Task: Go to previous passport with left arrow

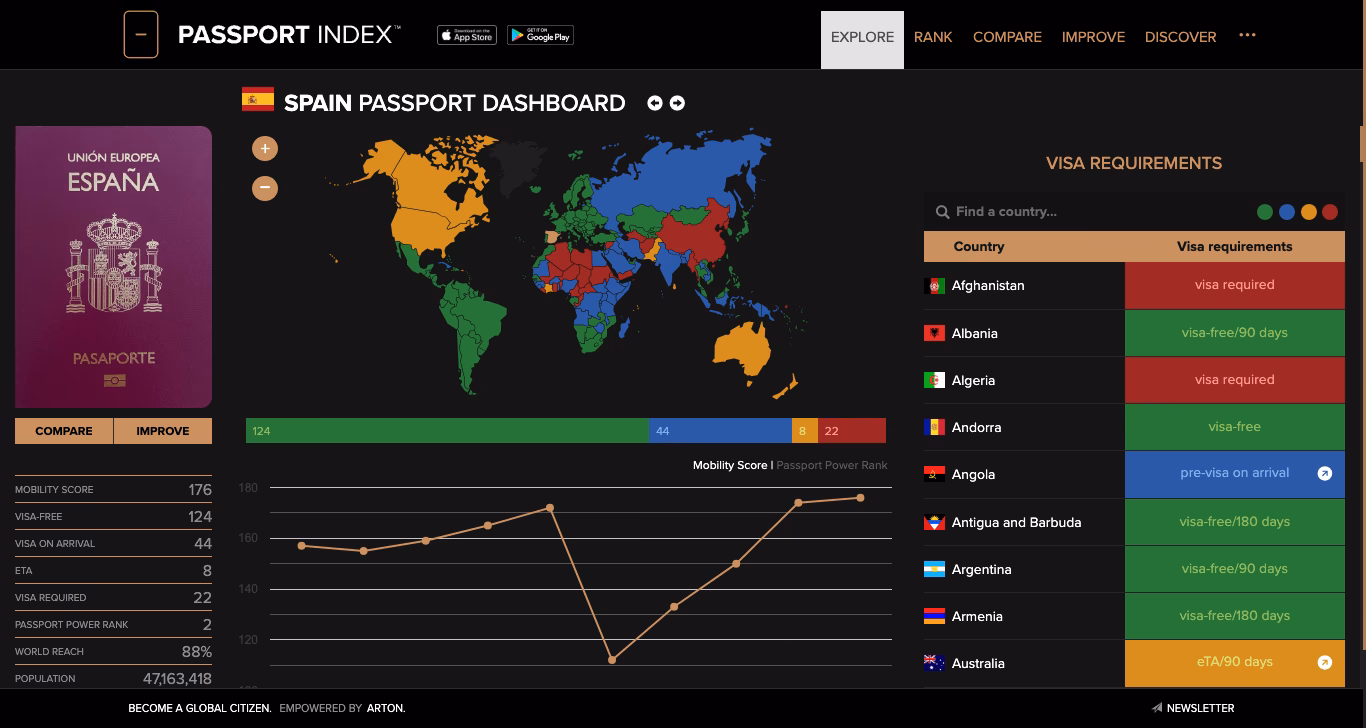Action: coord(655,103)
